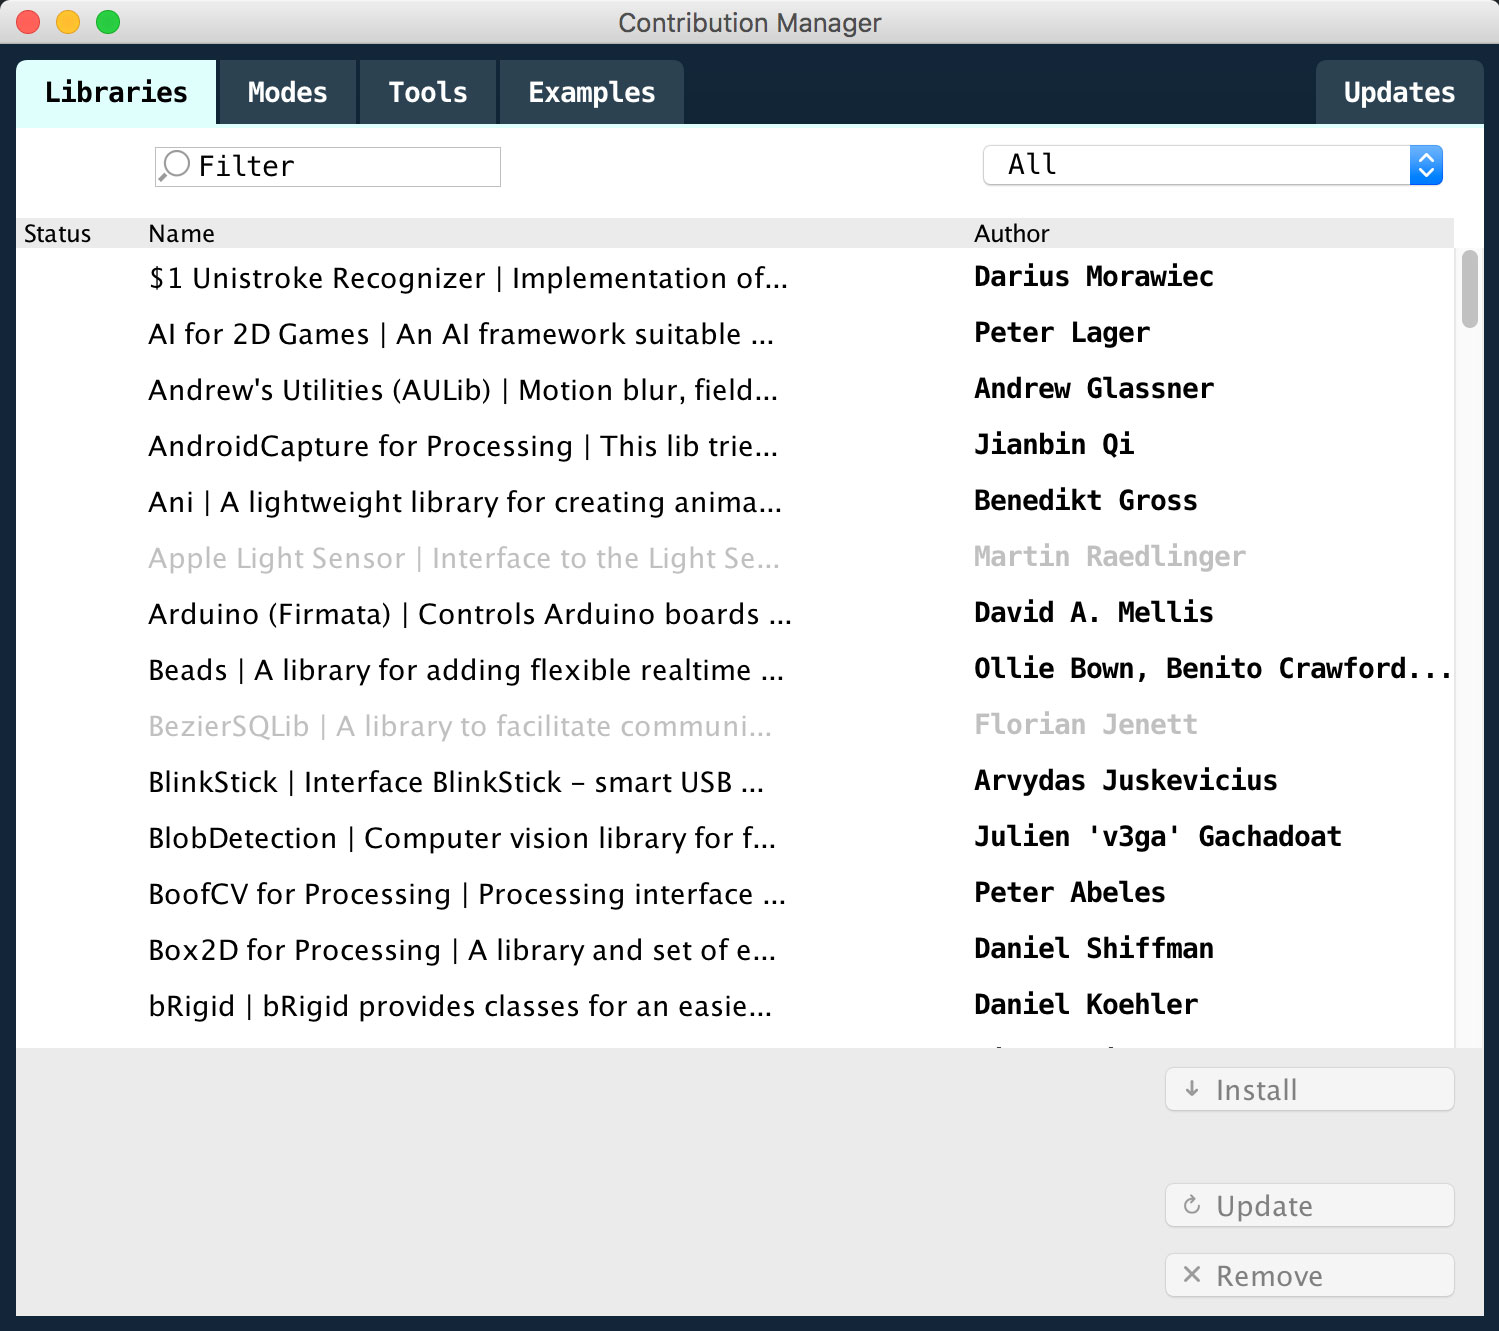
Task: Open the Tools tab
Action: point(428,92)
